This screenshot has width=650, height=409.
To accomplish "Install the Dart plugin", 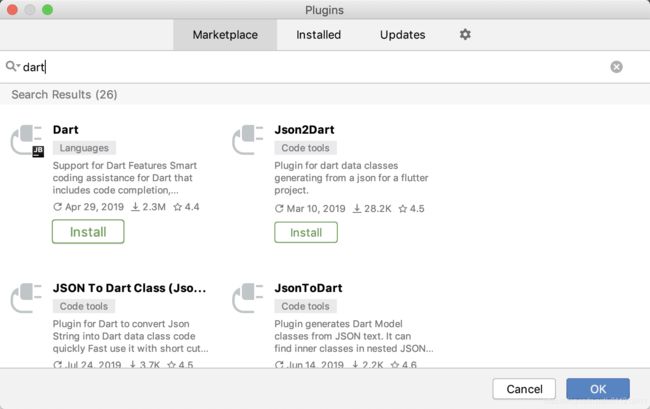I will click(x=88, y=232).
